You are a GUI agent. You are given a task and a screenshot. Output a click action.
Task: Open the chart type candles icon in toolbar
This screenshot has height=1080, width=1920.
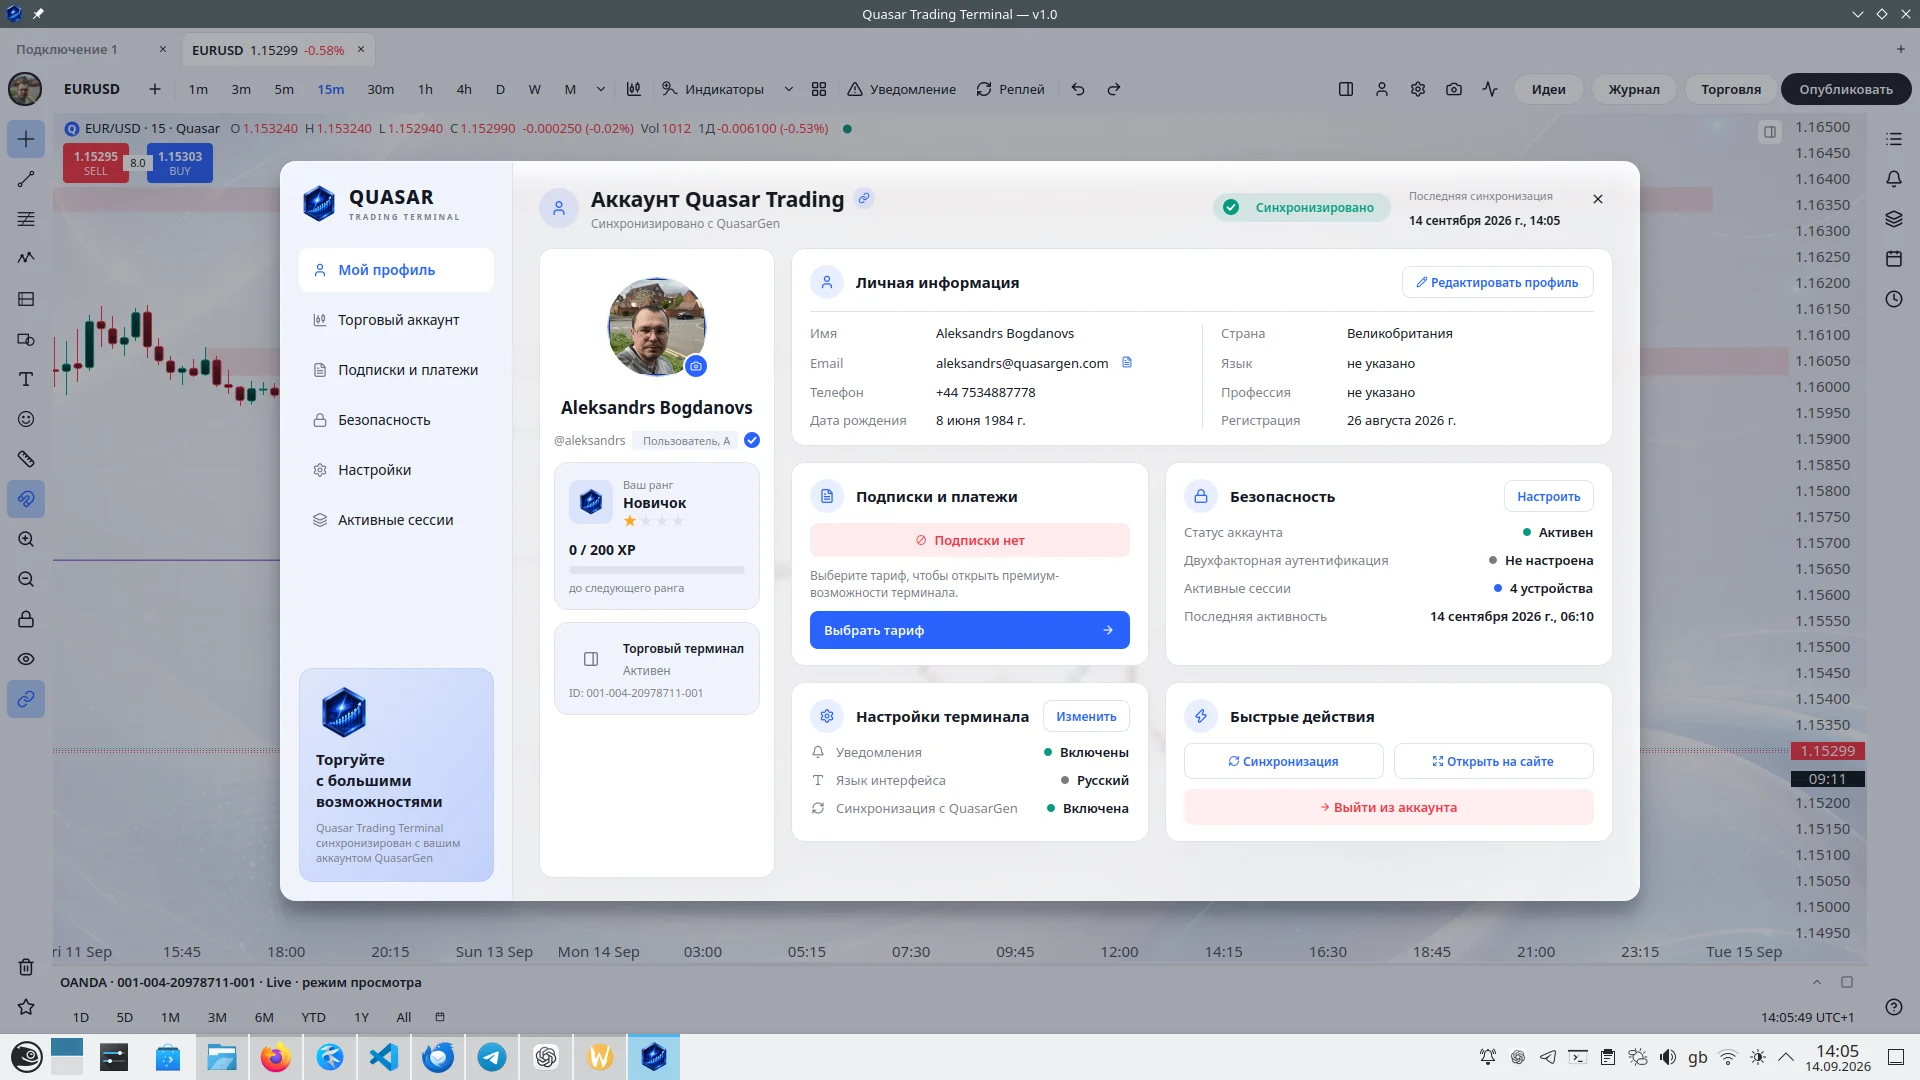click(x=633, y=89)
